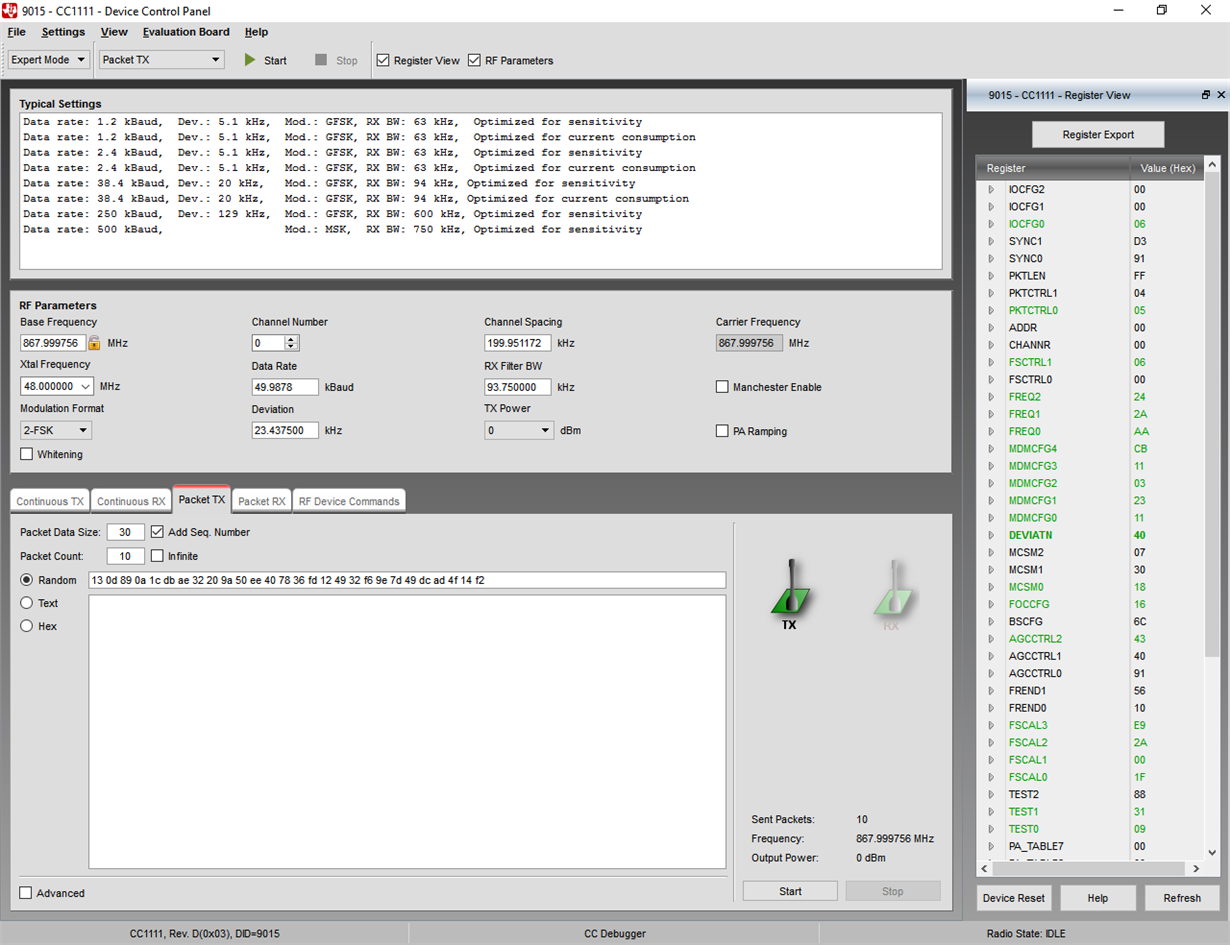The height and width of the screenshot is (945, 1230).
Task: Tick the Advanced checkbox
Action: [x=26, y=893]
